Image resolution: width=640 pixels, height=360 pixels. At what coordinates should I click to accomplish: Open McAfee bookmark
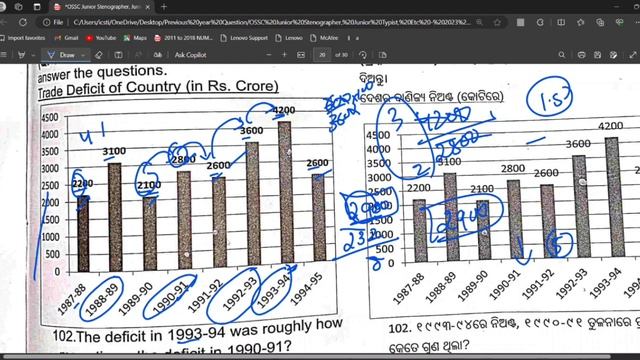(x=324, y=38)
